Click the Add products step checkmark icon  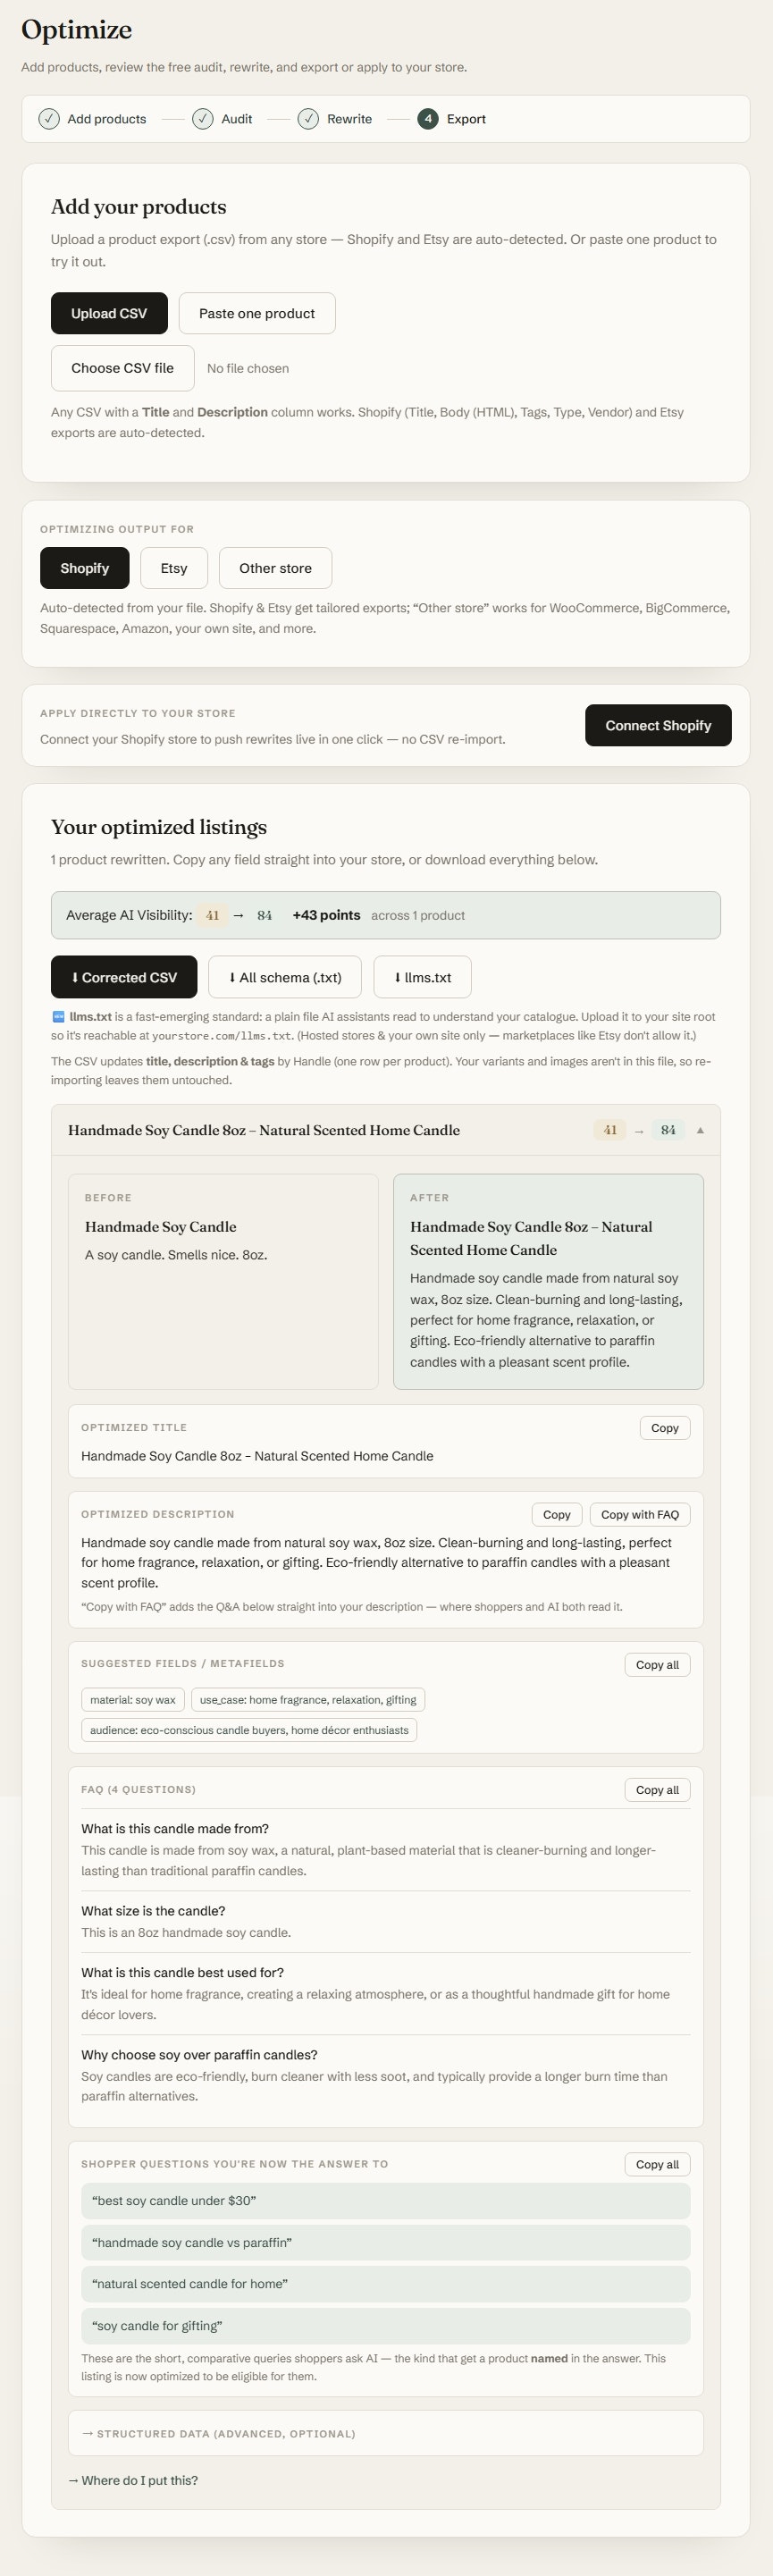49,119
